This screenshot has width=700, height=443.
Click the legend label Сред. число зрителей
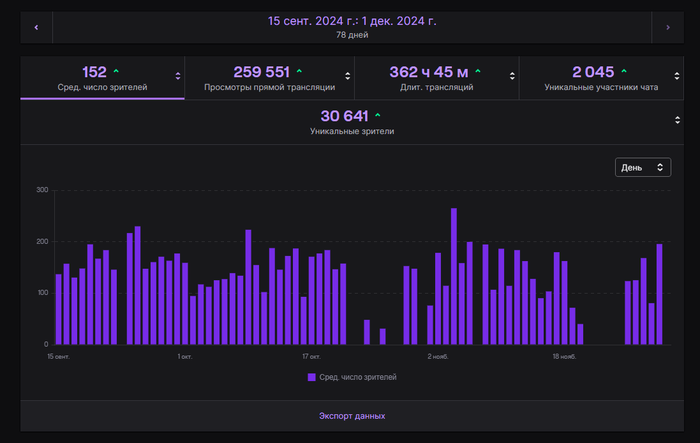click(358, 377)
